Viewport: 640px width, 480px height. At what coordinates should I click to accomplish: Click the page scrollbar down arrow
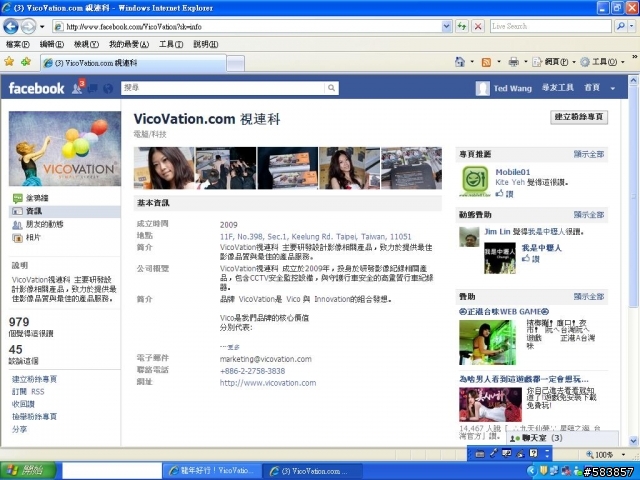coord(633,441)
